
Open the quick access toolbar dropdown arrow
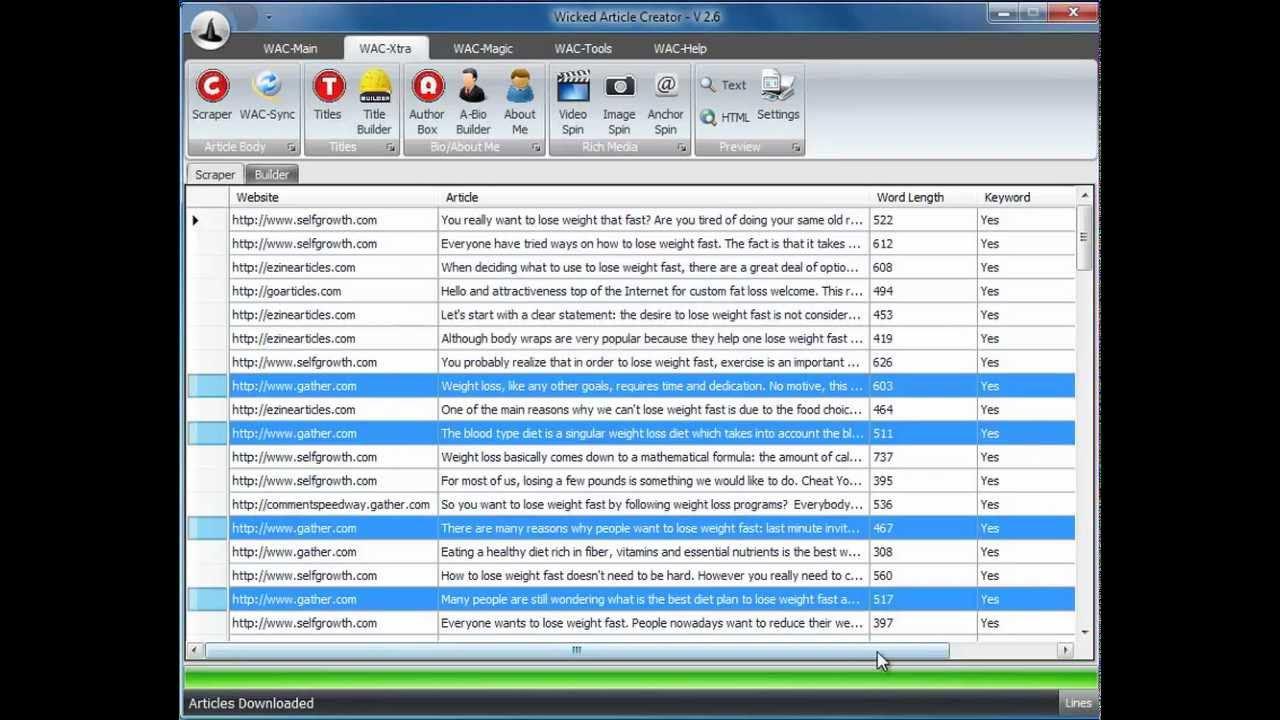(x=268, y=17)
